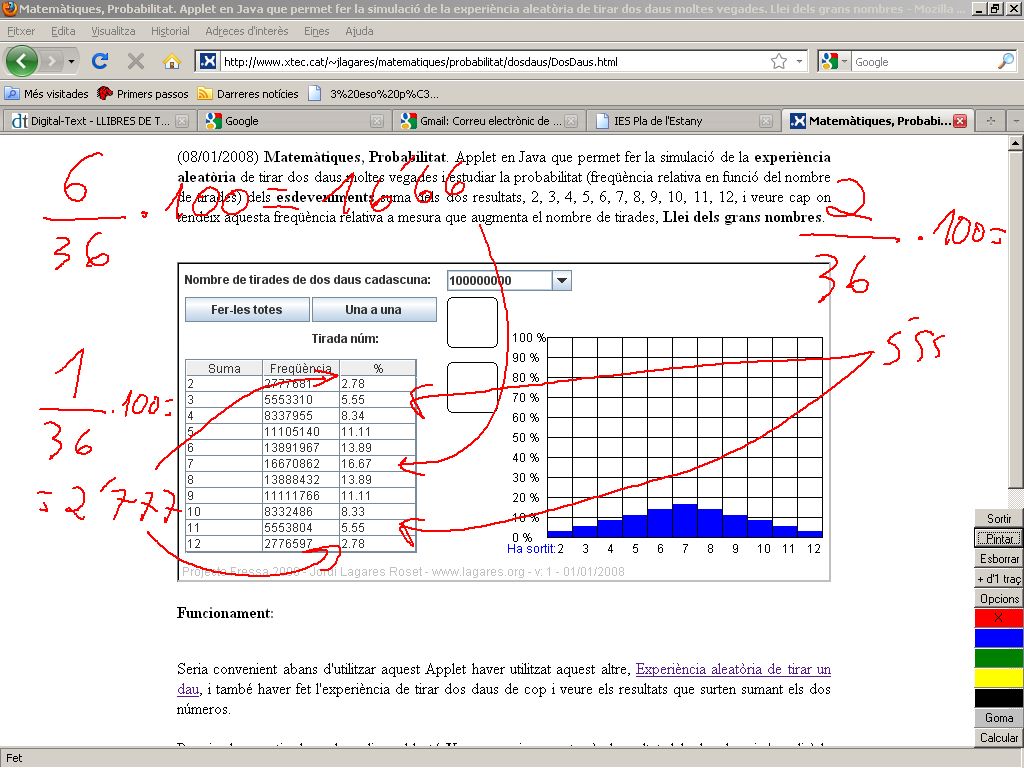Image resolution: width=1024 pixels, height=768 pixels.
Task: Click the browser Back arrow button
Action: pyautogui.click(x=22, y=61)
